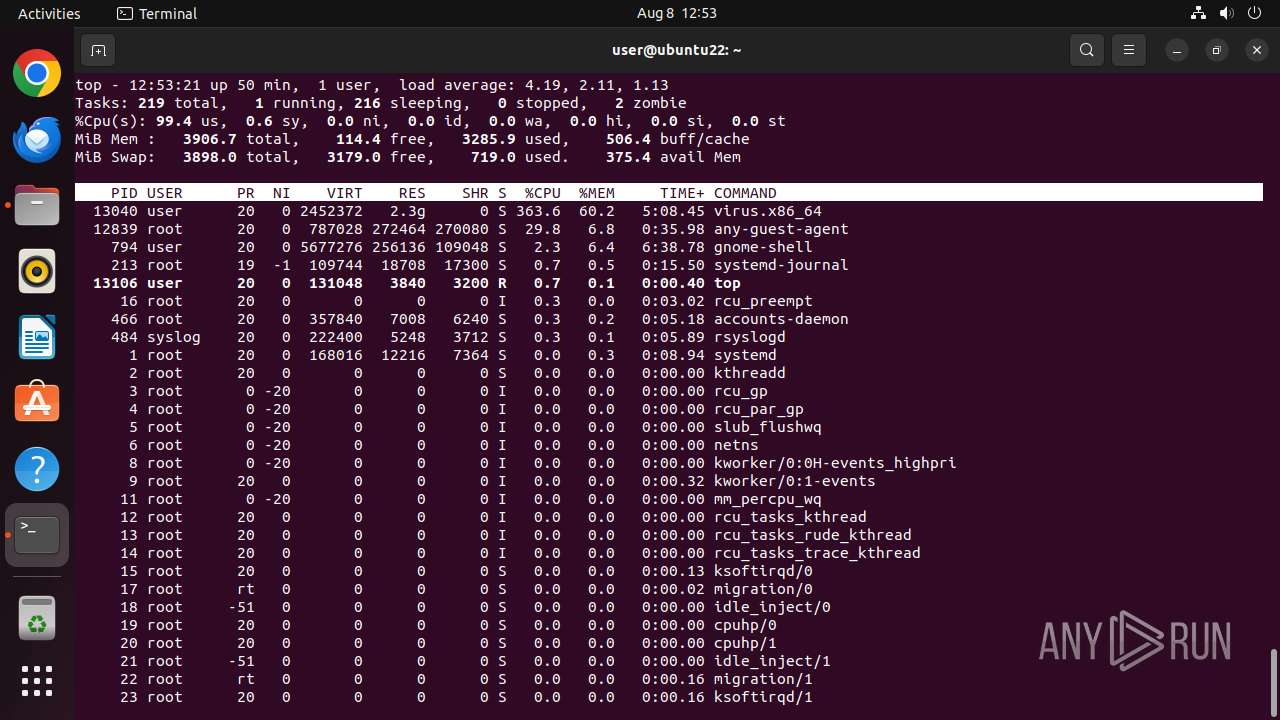Click the 5:08.45 time value
This screenshot has width=1280, height=720.
(x=673, y=211)
